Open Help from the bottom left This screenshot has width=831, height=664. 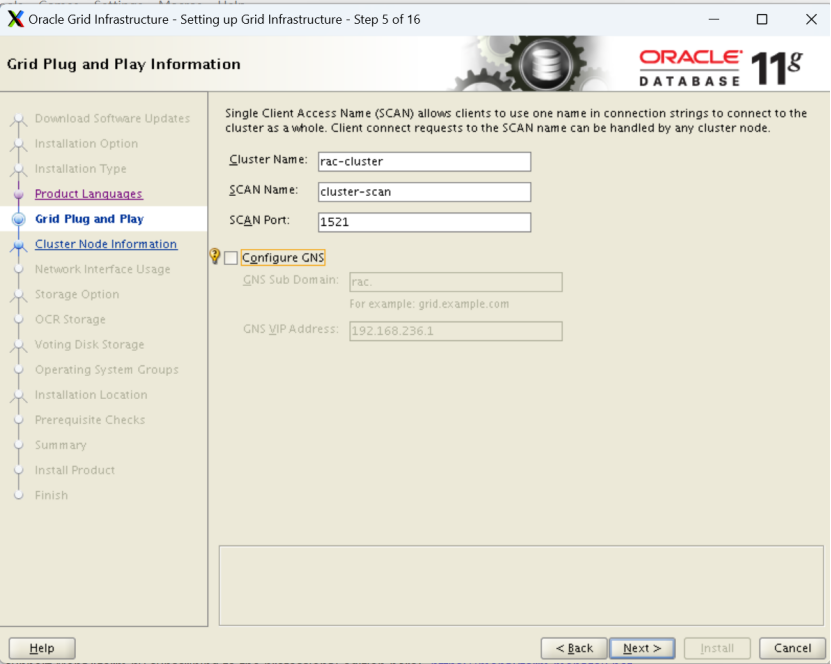coord(41,648)
